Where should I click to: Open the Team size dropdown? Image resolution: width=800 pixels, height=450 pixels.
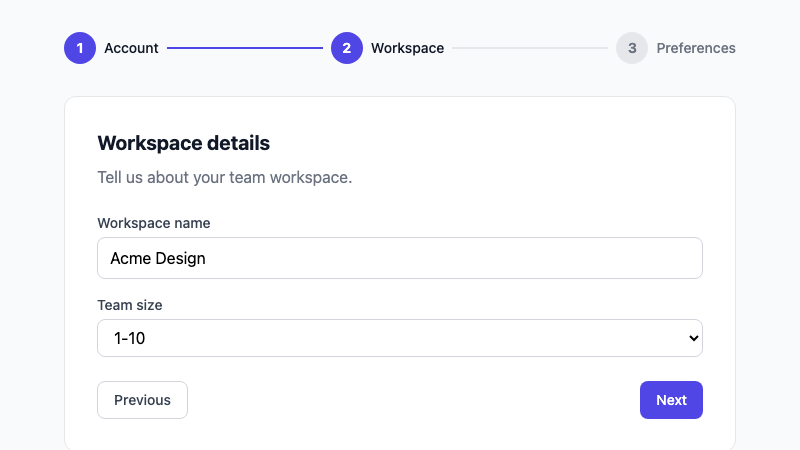tap(400, 338)
